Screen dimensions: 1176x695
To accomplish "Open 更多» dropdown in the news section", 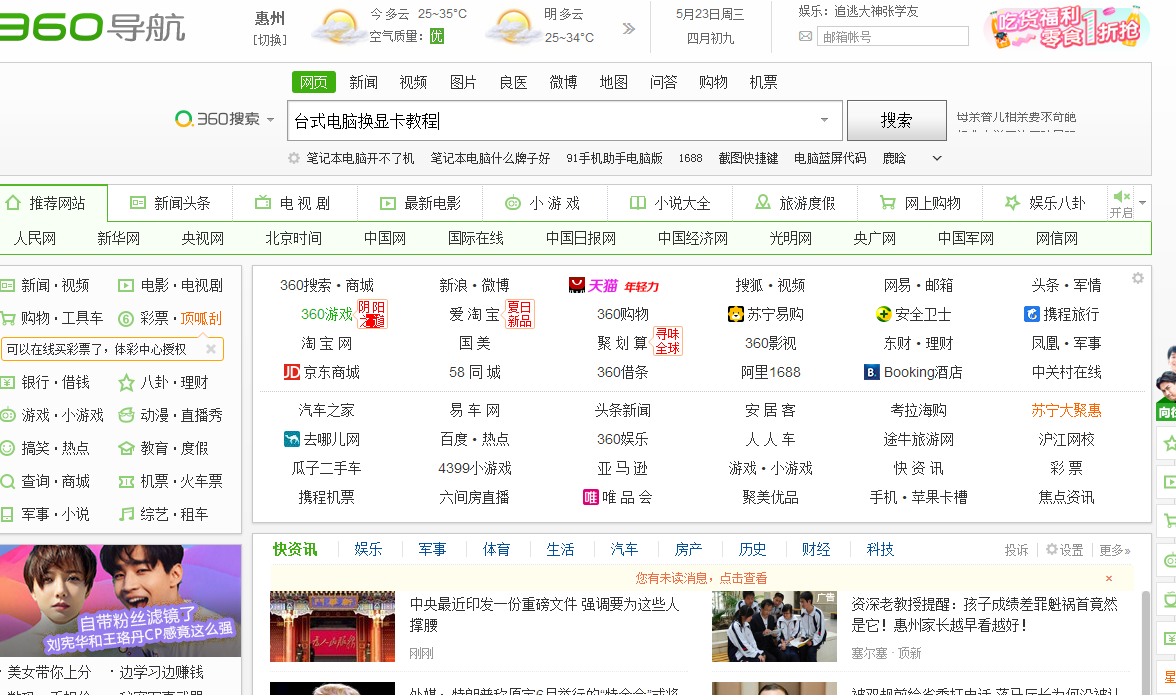I will tap(1108, 549).
